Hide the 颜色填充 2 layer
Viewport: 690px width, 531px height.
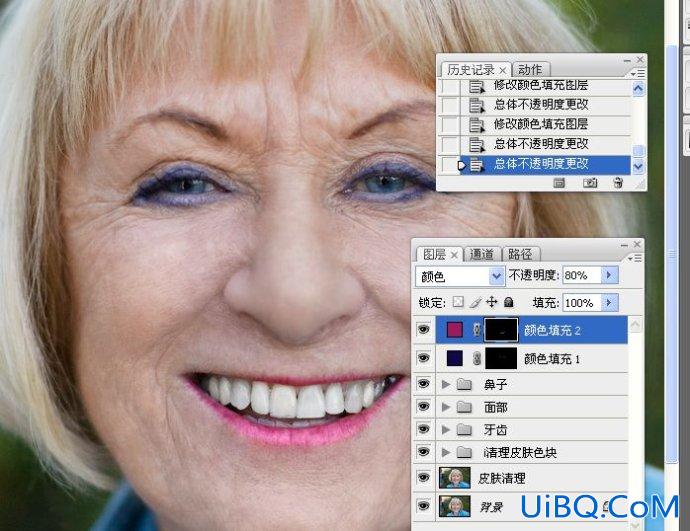point(424,330)
